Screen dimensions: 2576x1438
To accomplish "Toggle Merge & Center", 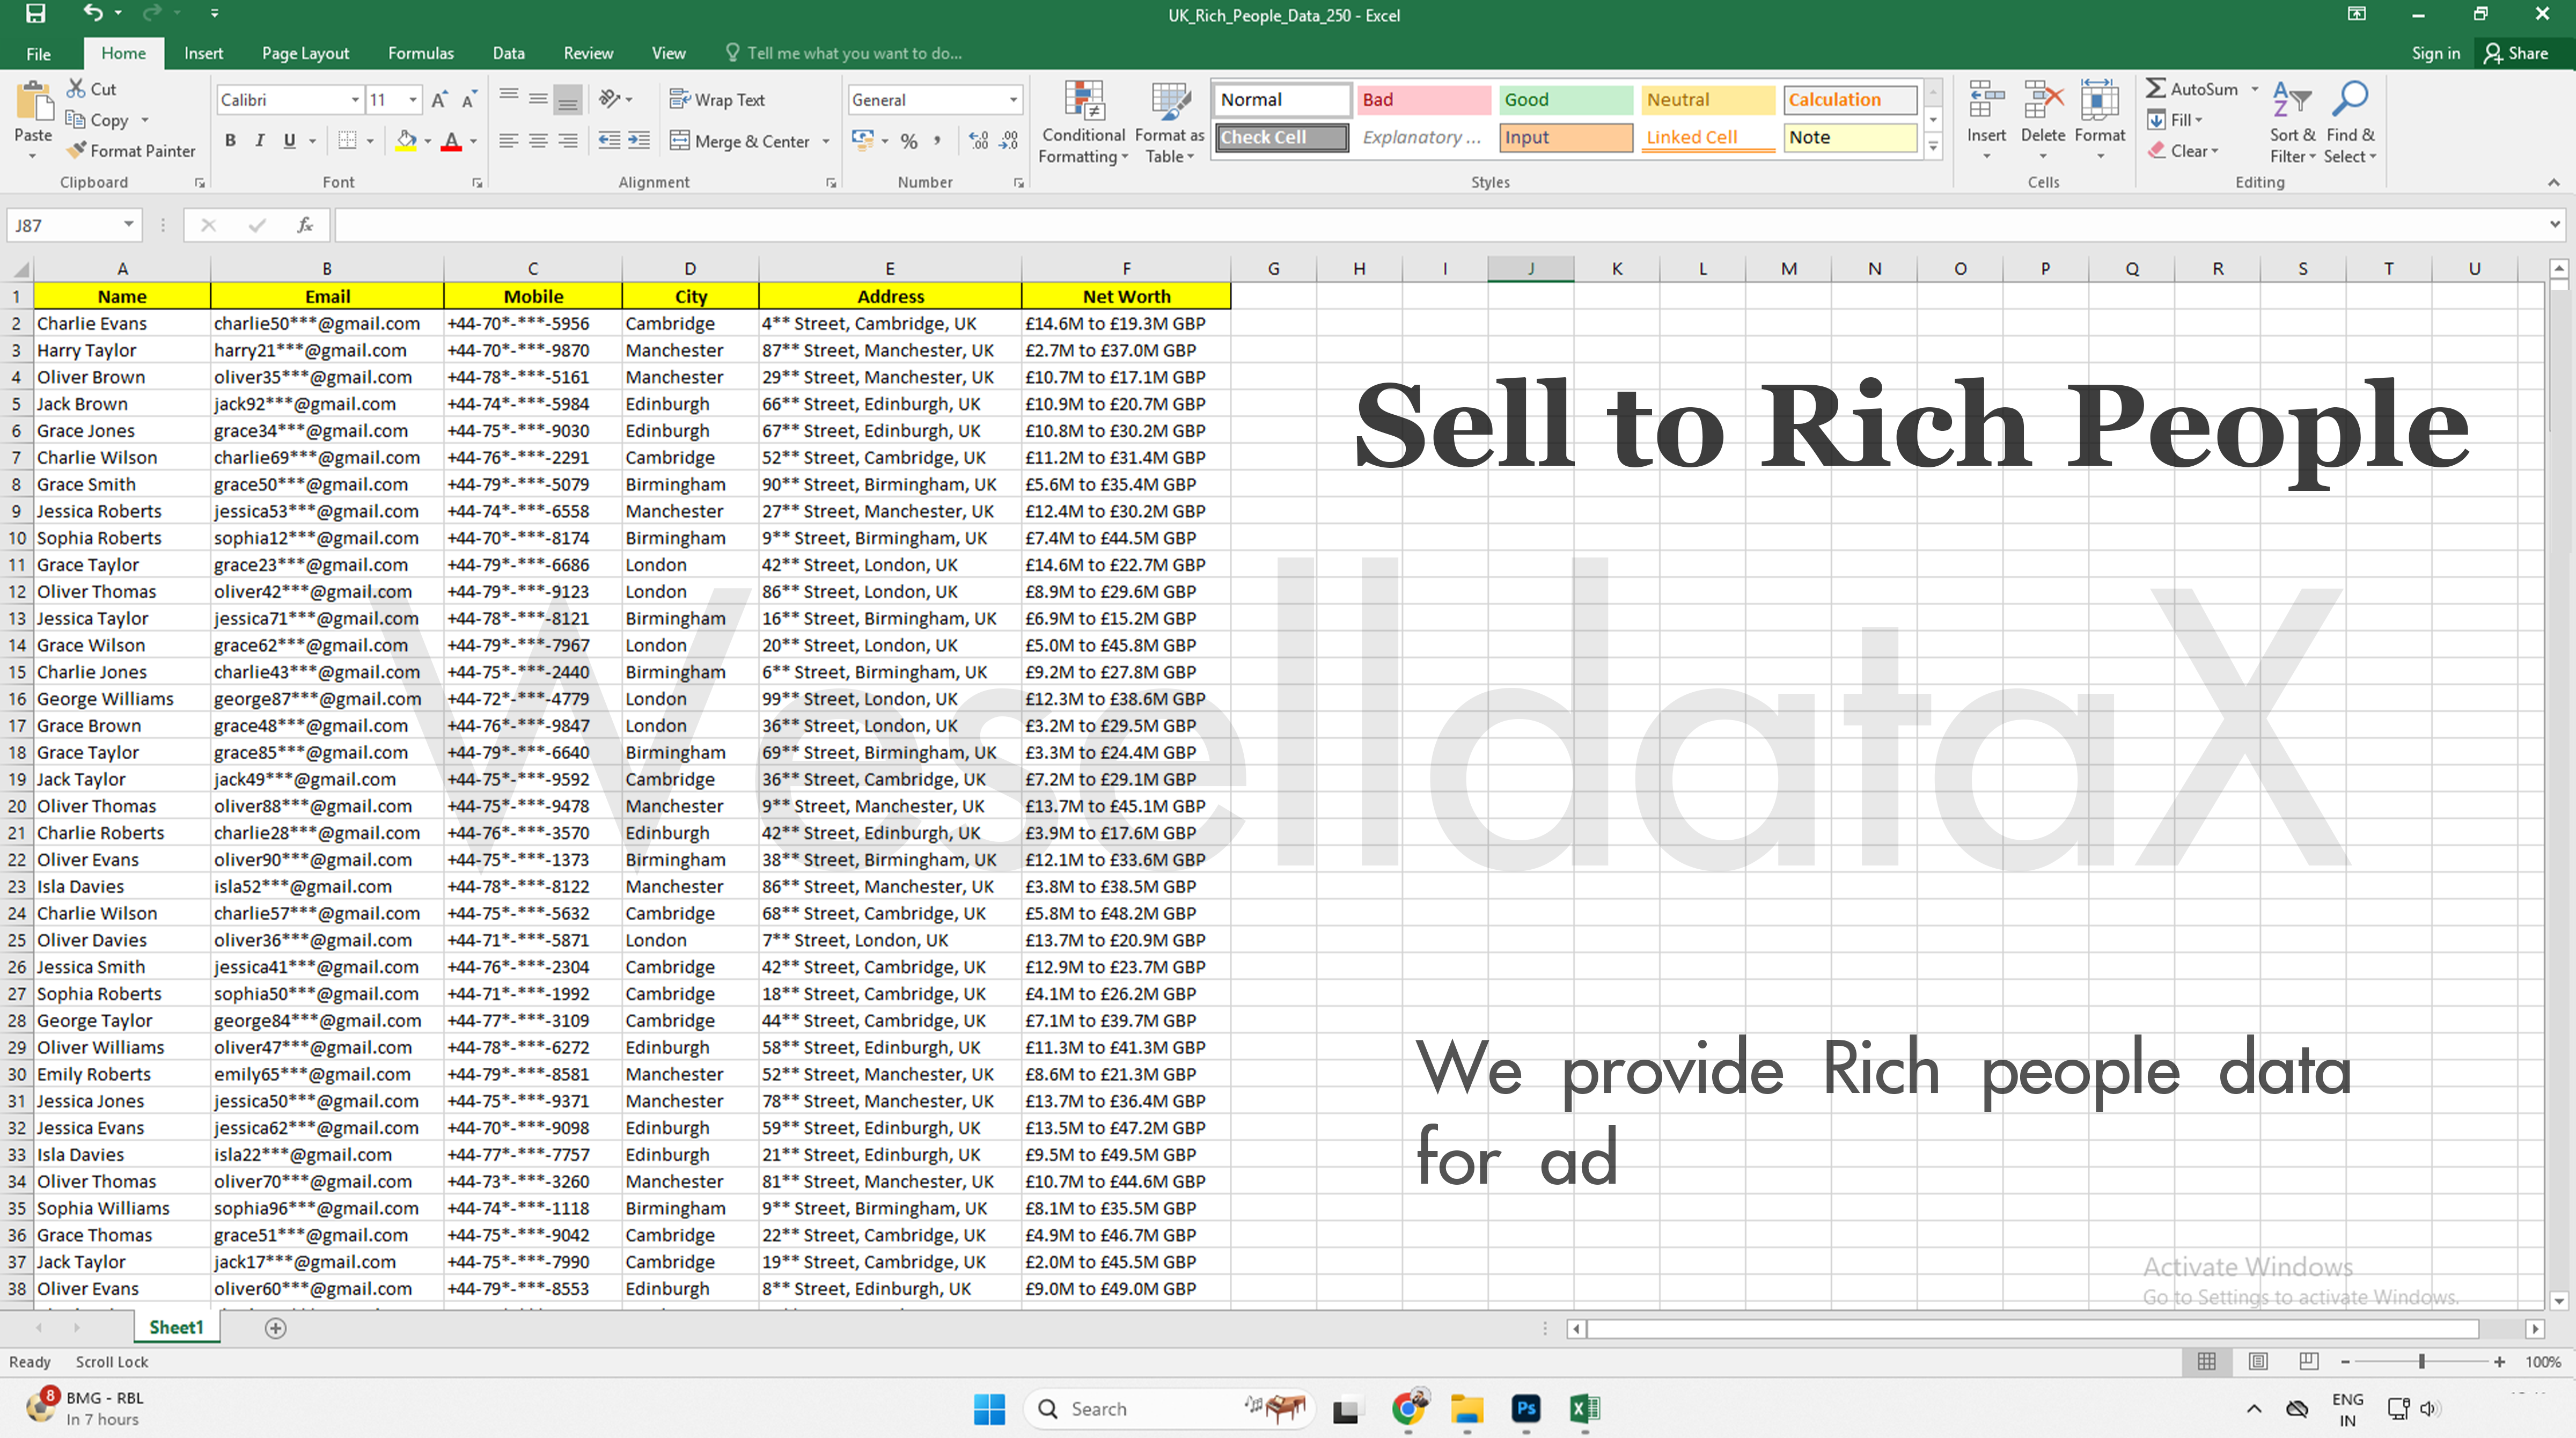I will point(739,141).
